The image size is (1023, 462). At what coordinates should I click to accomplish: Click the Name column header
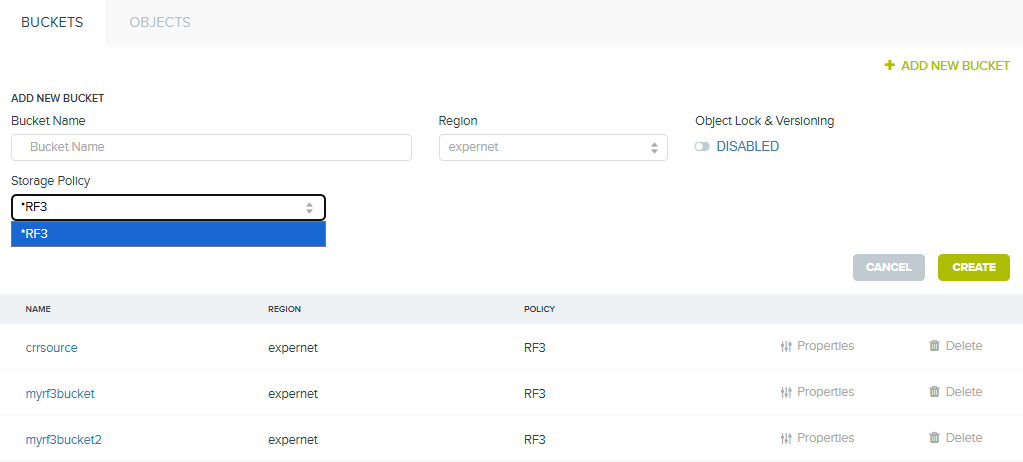[38, 309]
